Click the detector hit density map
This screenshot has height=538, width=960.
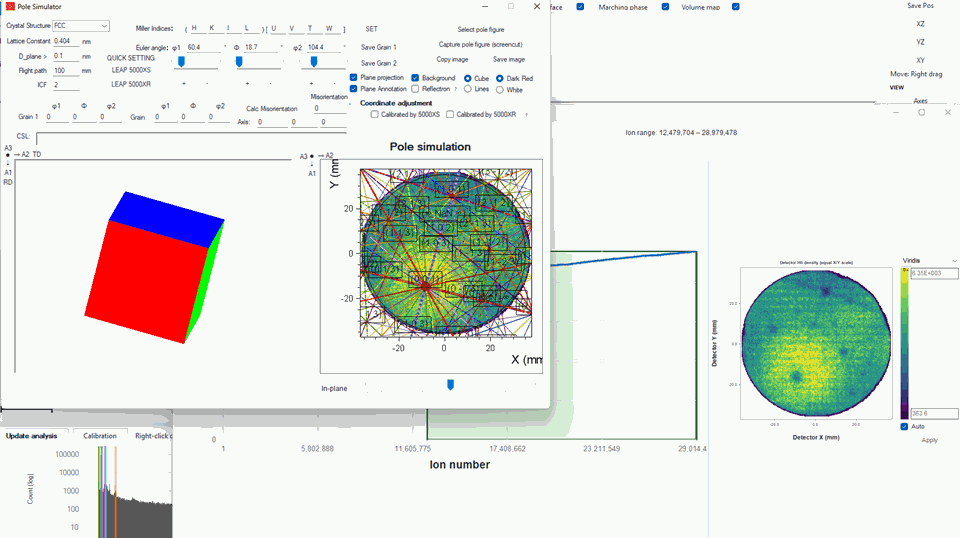[x=816, y=343]
